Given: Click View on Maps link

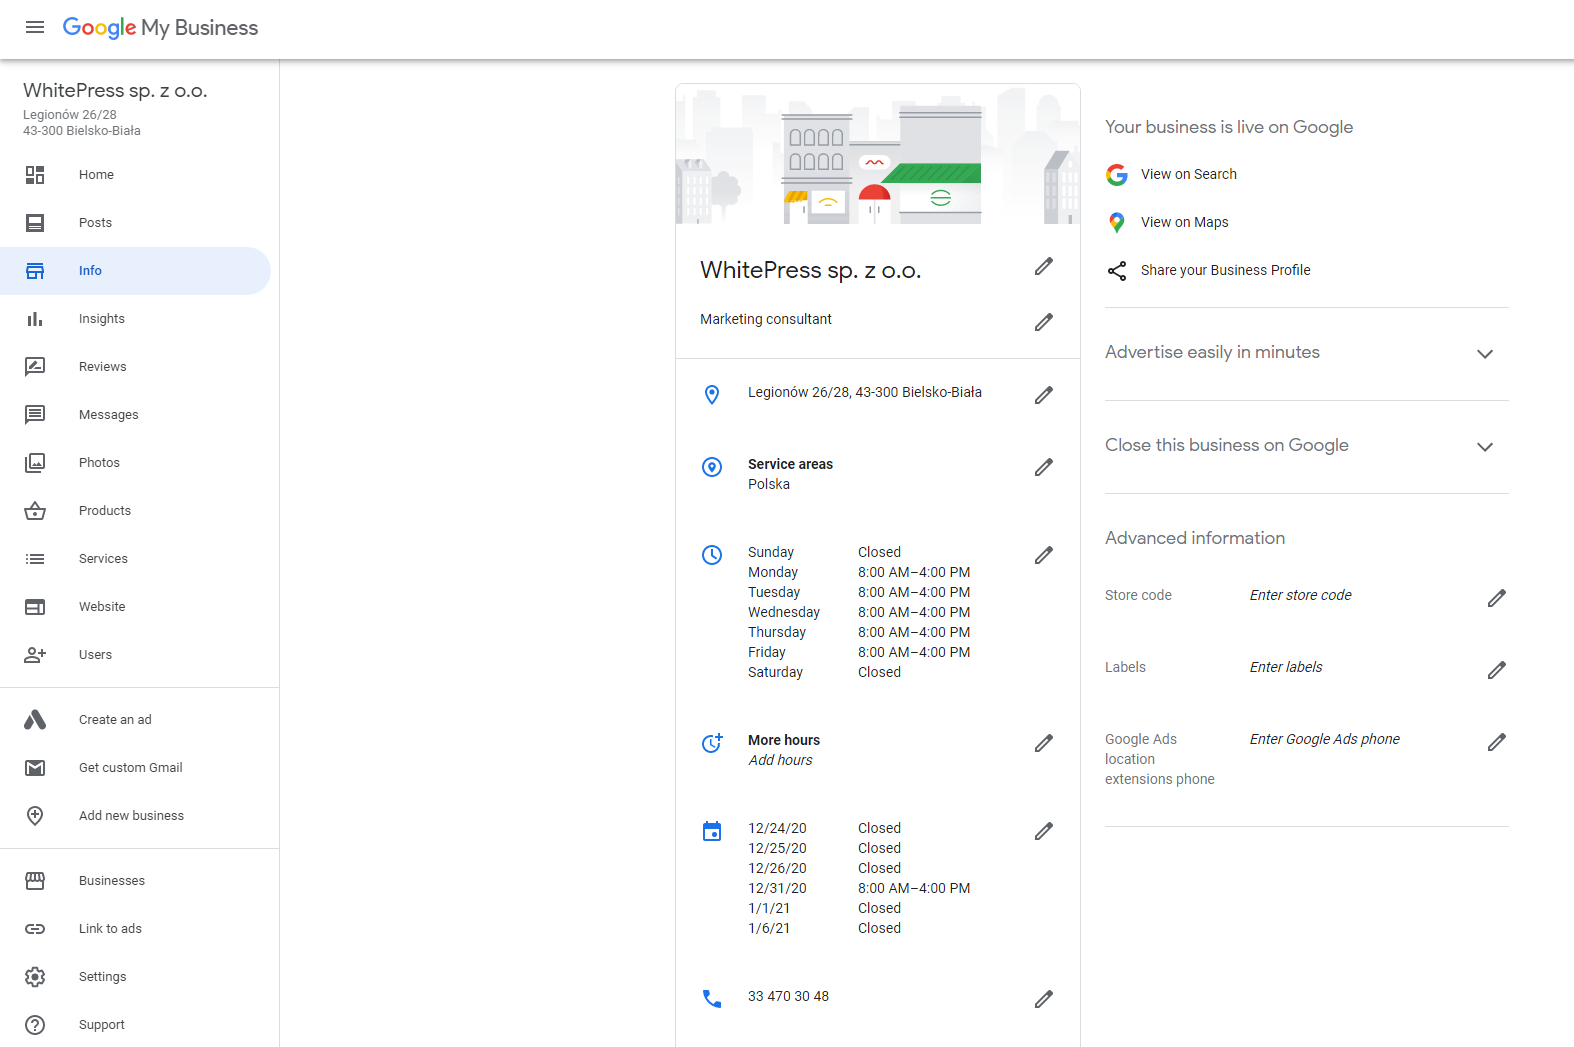Looking at the screenshot, I should point(1185,222).
